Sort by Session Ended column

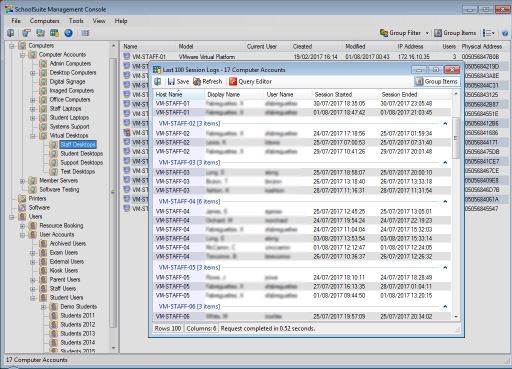point(416,95)
